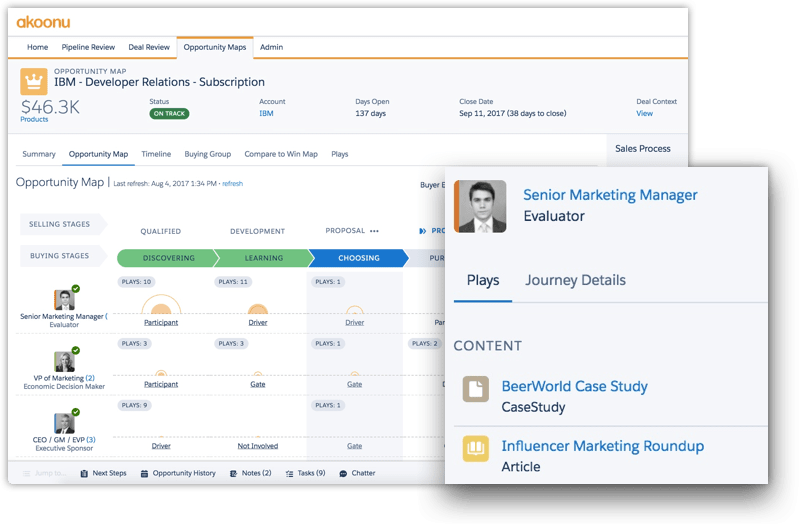Viewport: 799px width, 527px height.
Task: Click the SELLING STAGES label arrow
Action: [63, 224]
